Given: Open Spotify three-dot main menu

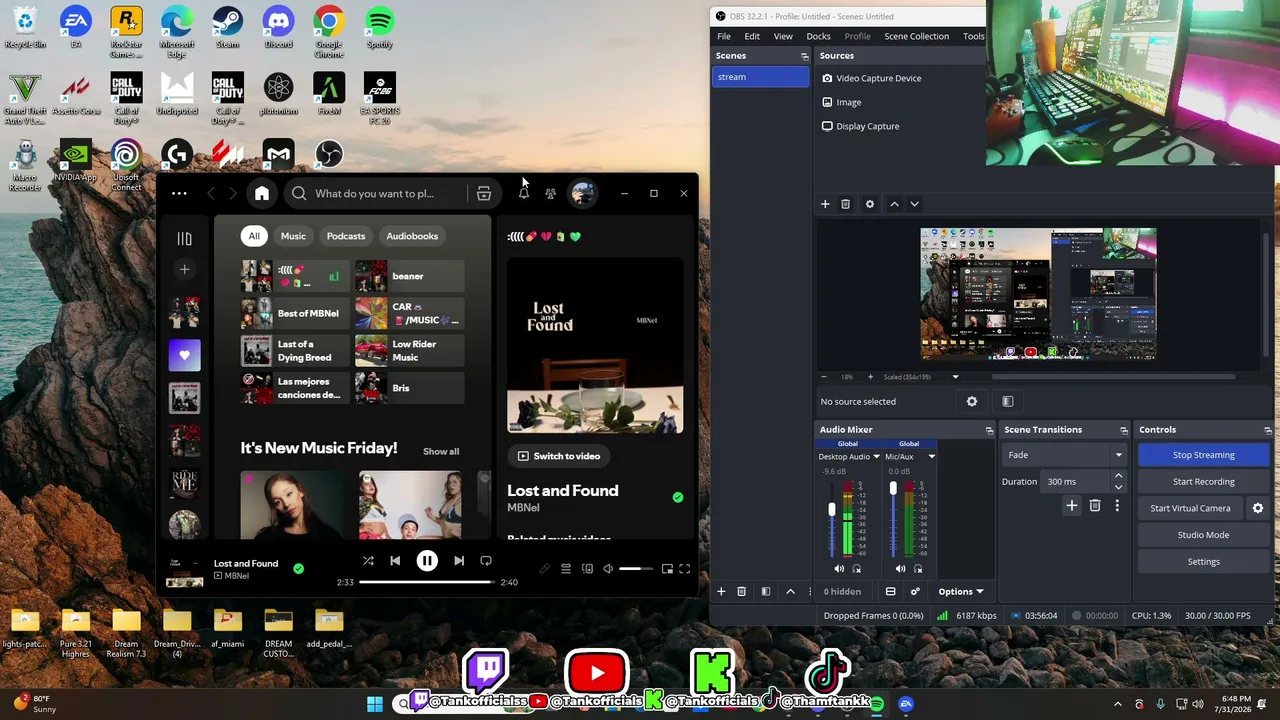Looking at the screenshot, I should 179,193.
